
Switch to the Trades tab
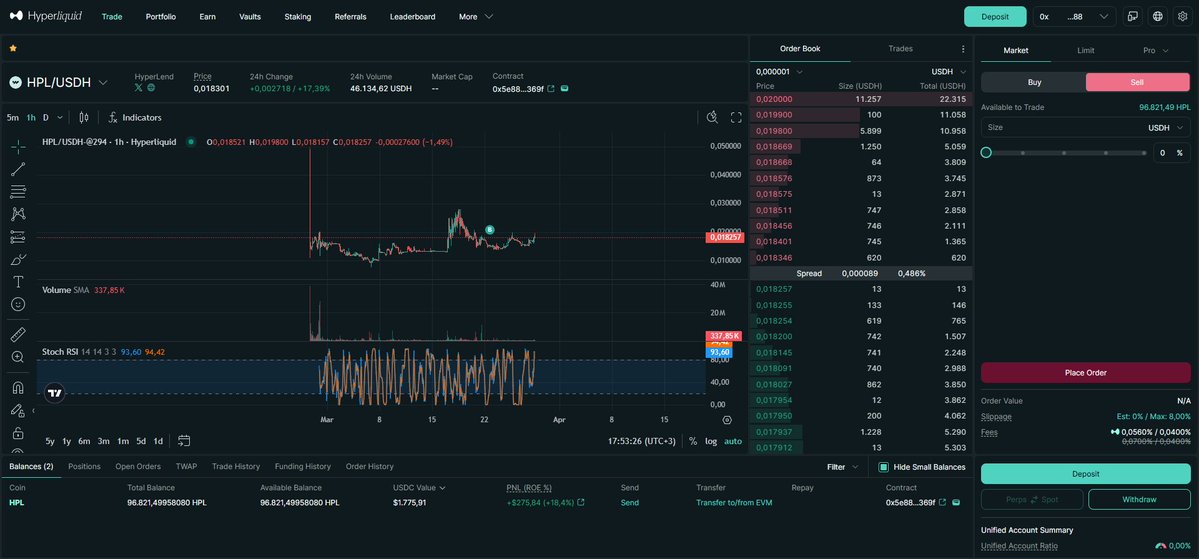[x=900, y=48]
